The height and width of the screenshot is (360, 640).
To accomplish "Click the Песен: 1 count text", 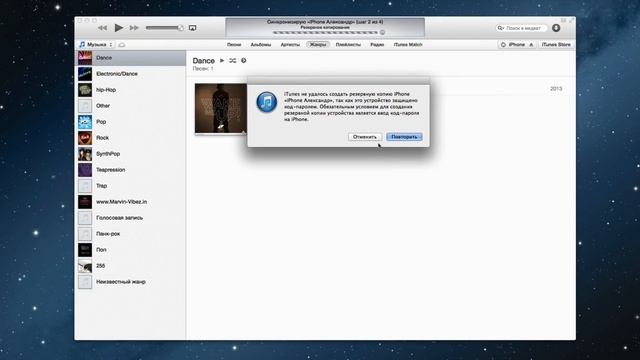I will (203, 69).
